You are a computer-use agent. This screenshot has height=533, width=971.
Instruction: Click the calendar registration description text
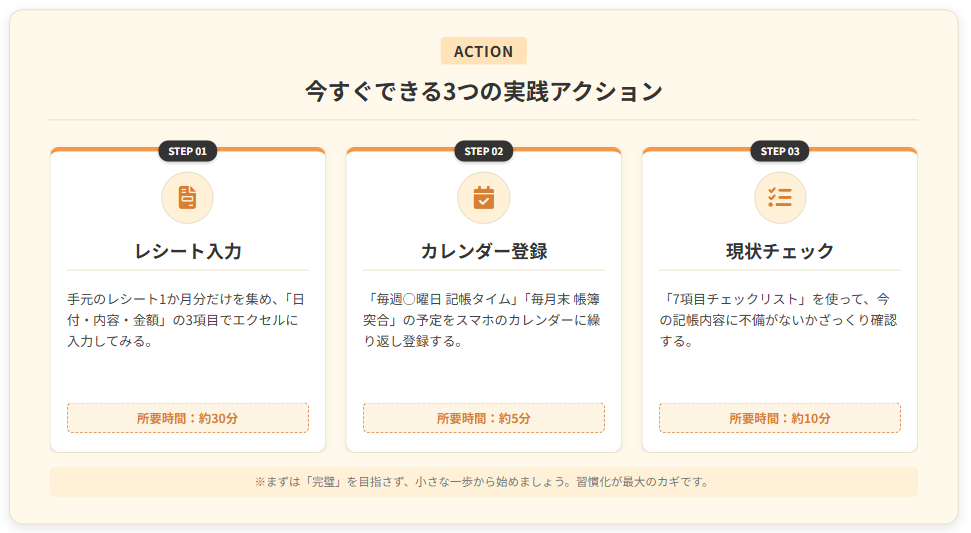click(x=484, y=320)
